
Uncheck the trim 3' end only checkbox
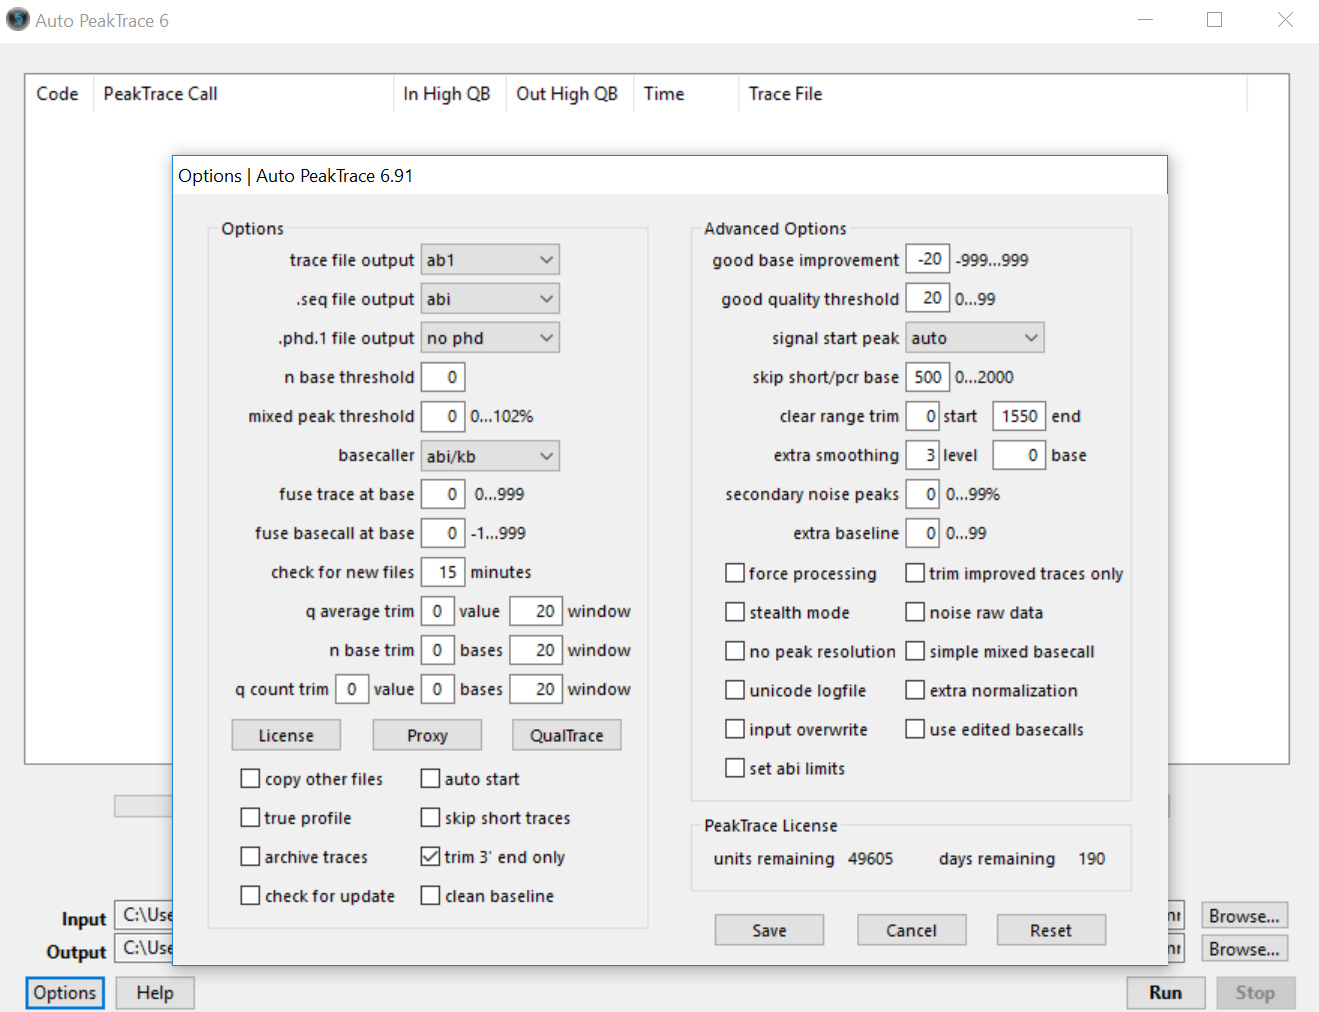pos(431,857)
